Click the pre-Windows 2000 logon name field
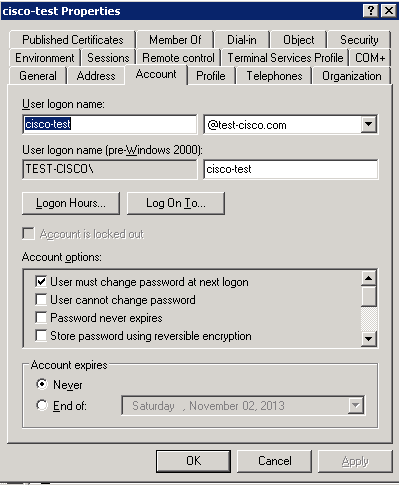 291,169
